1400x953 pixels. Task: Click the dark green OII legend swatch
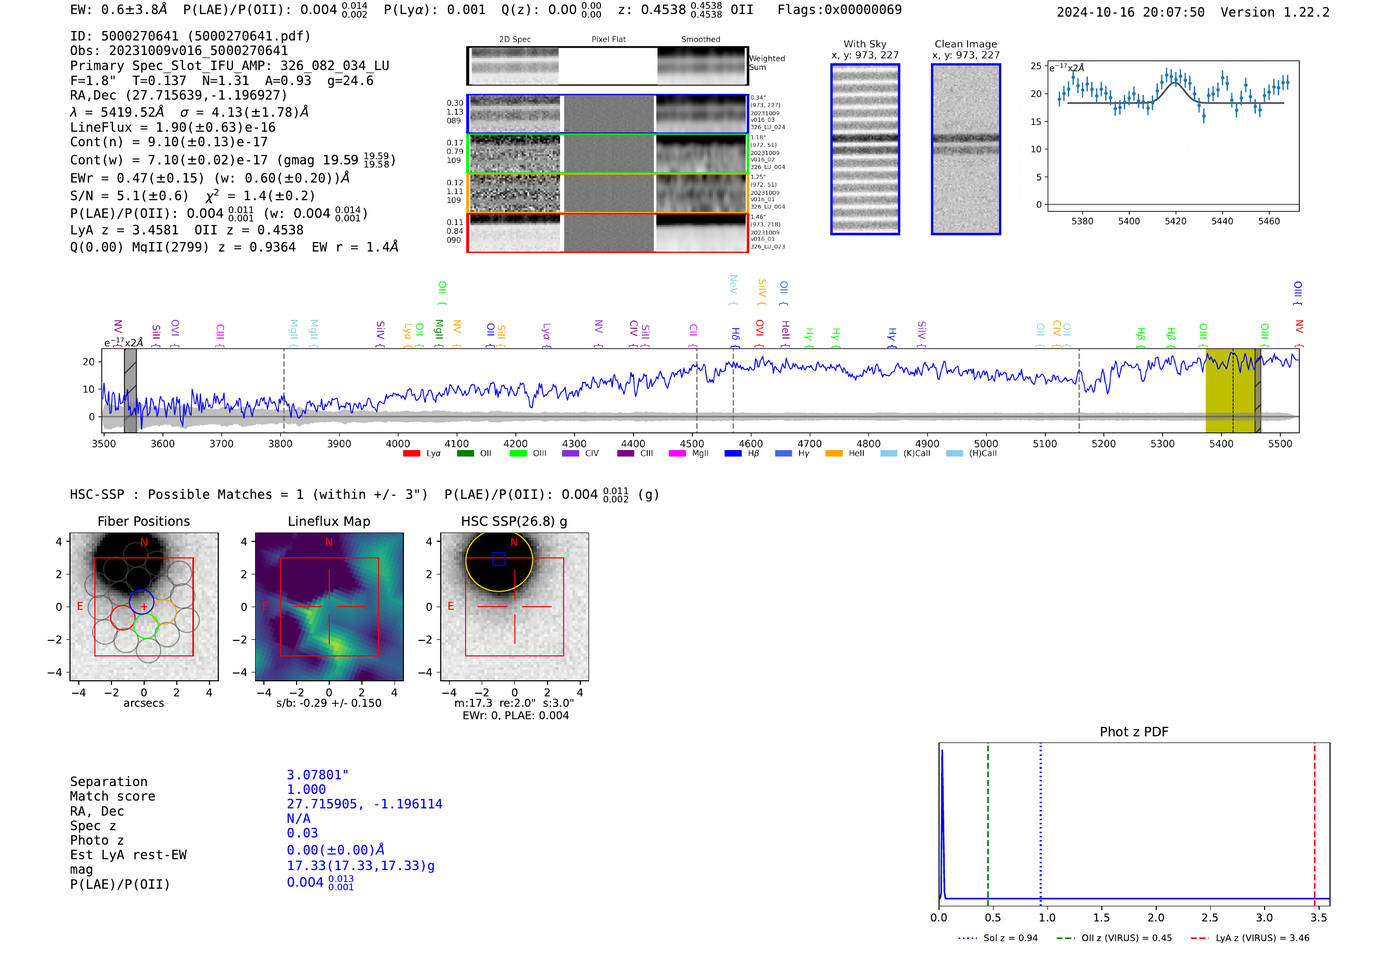tap(464, 453)
